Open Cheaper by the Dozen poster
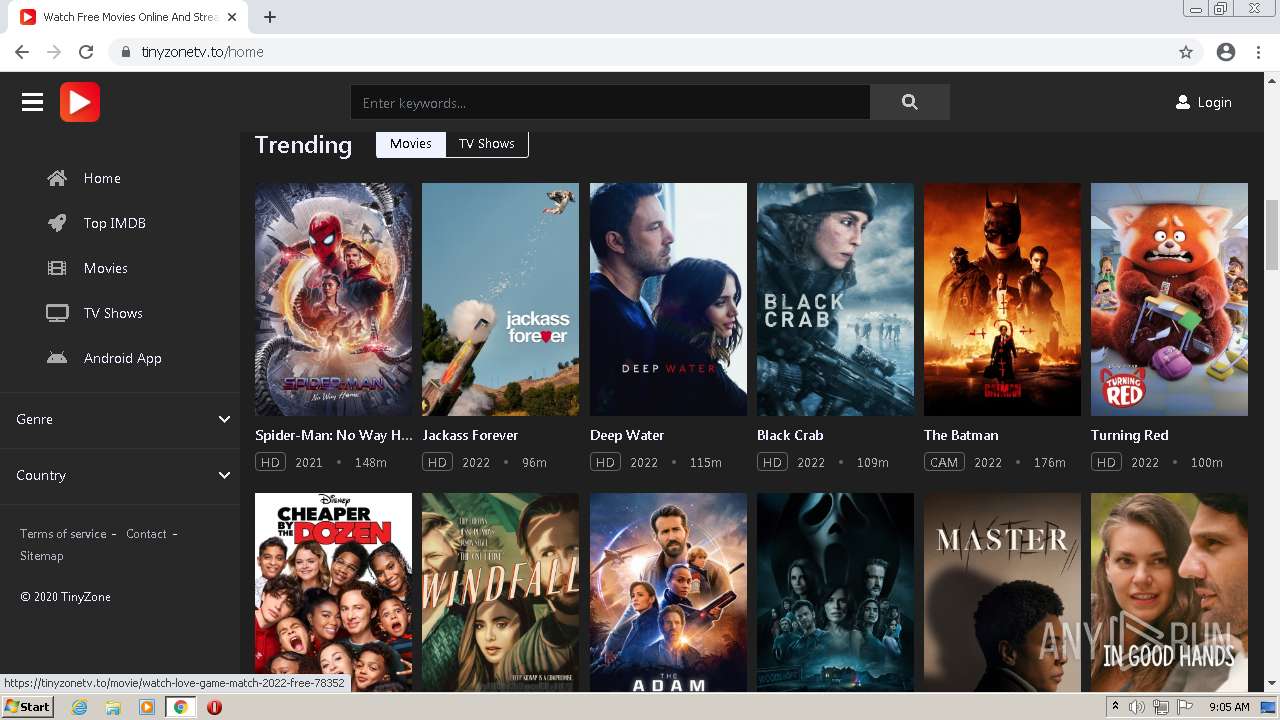1280x720 pixels. point(333,592)
